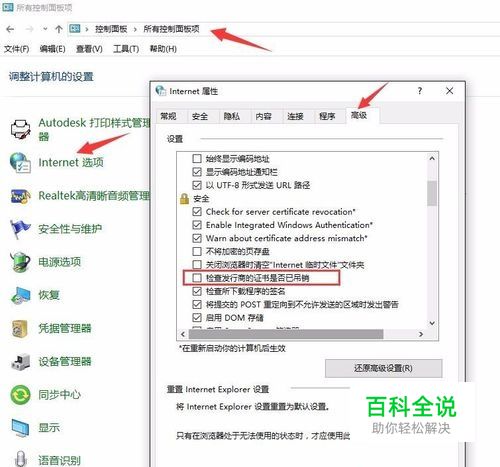This screenshot has width=500, height=467.
Task: Click the Control Panel icon in the address bar
Action: (x=75, y=29)
